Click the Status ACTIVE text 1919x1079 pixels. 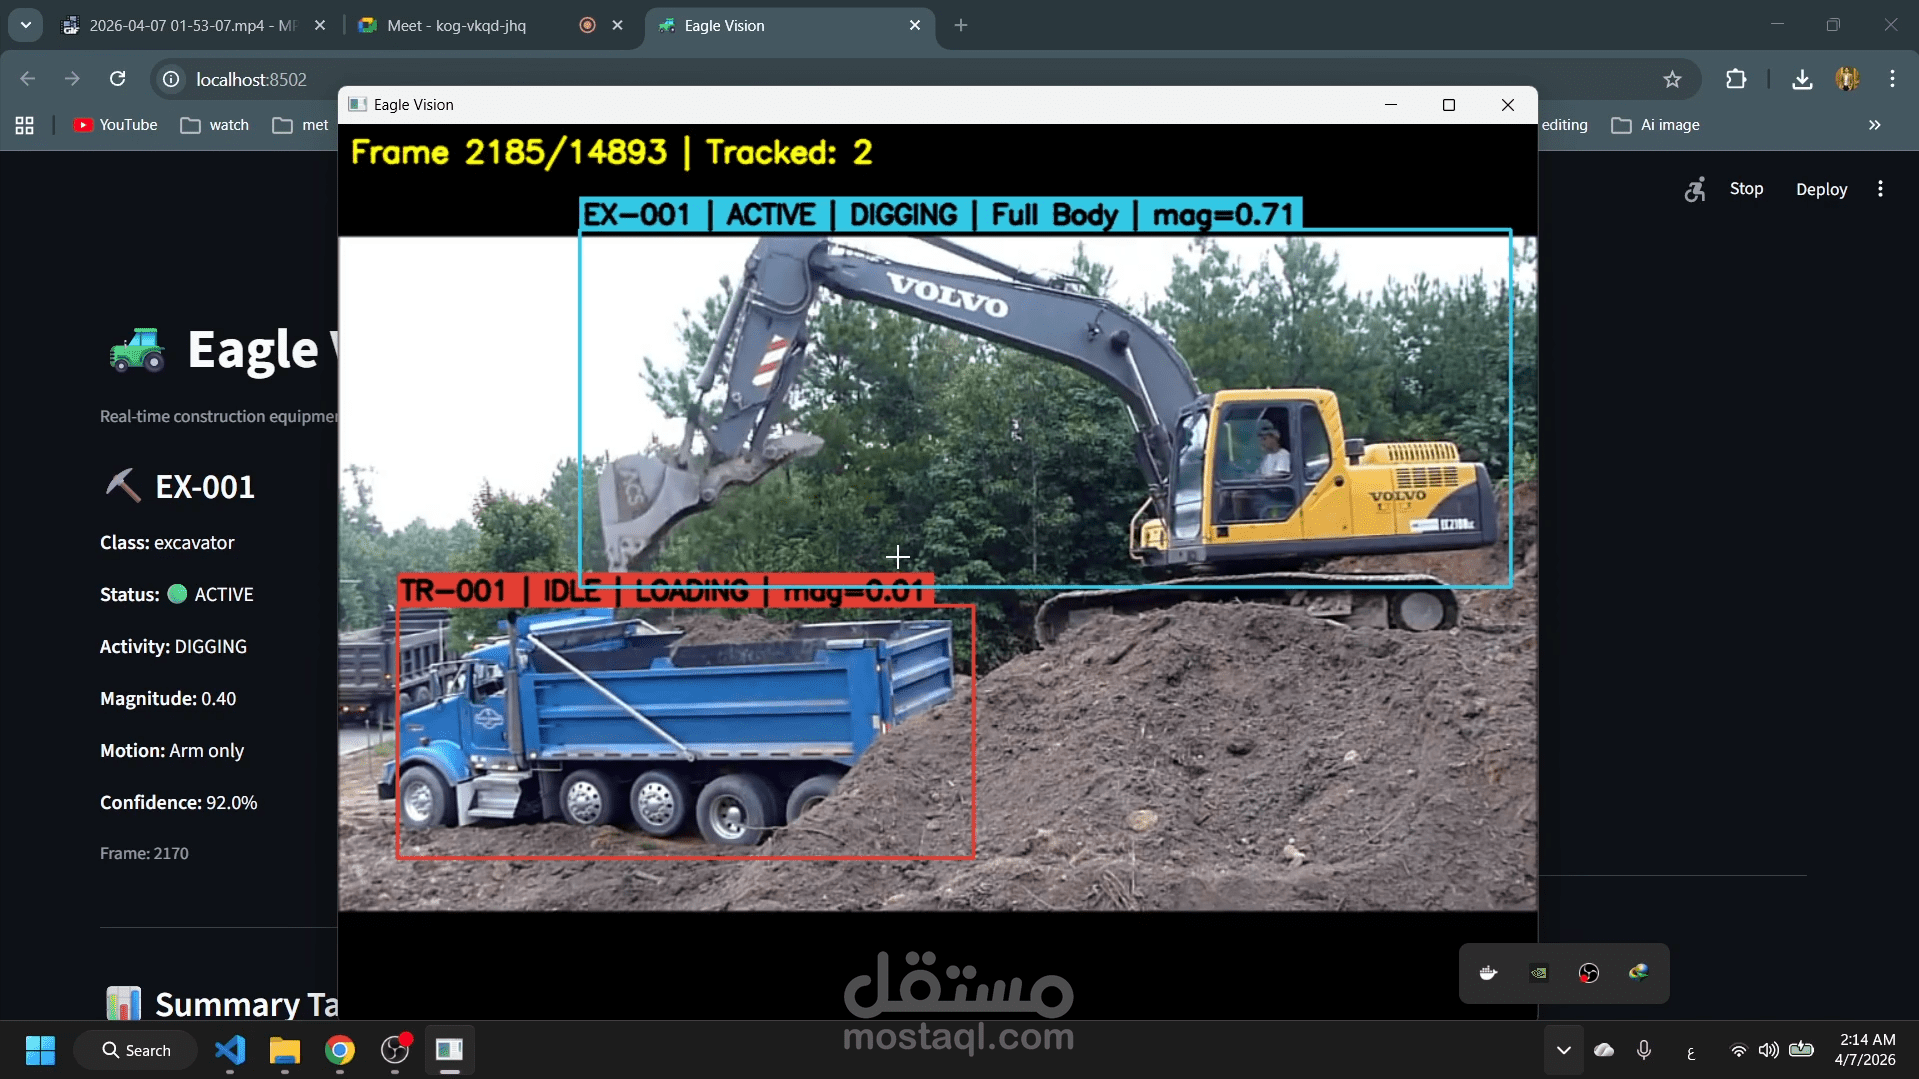[177, 594]
